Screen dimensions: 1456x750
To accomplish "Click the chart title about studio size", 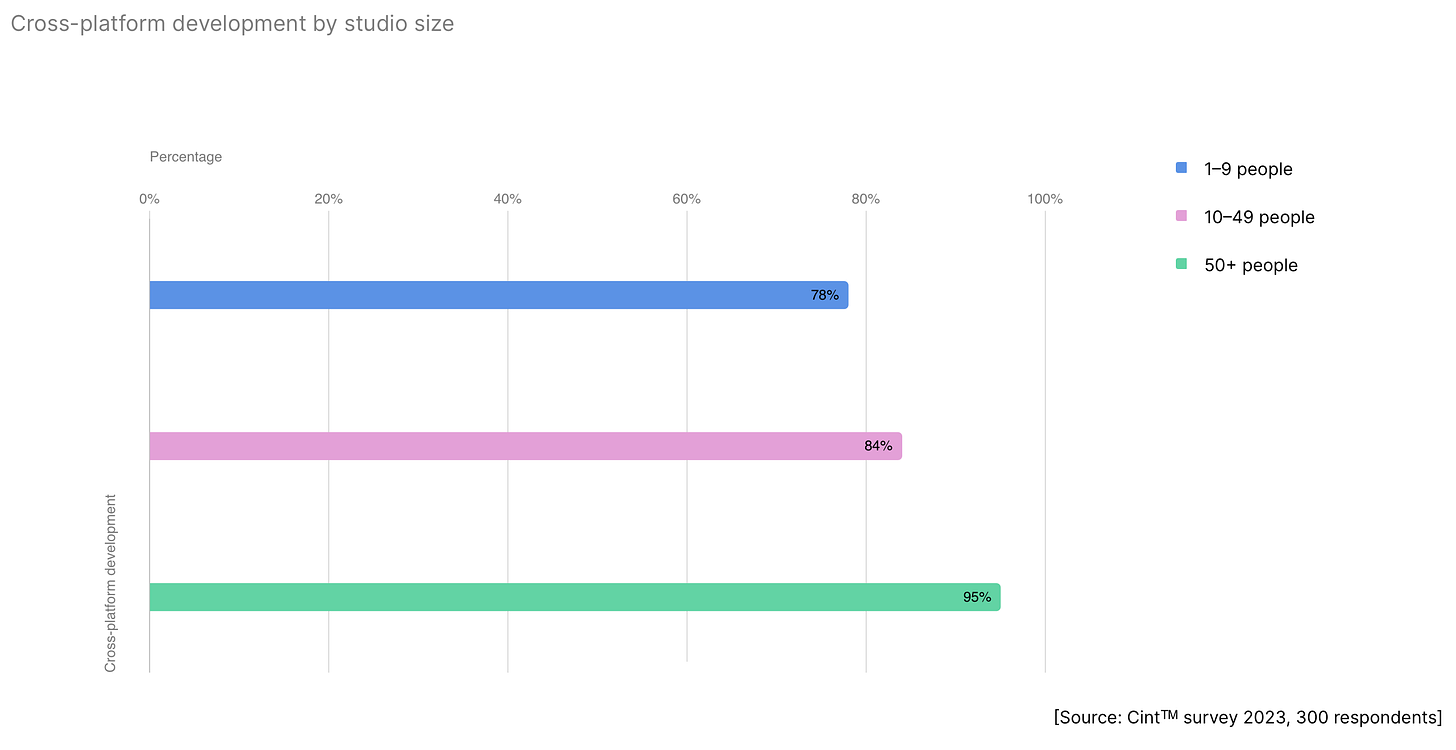I will coord(232,24).
